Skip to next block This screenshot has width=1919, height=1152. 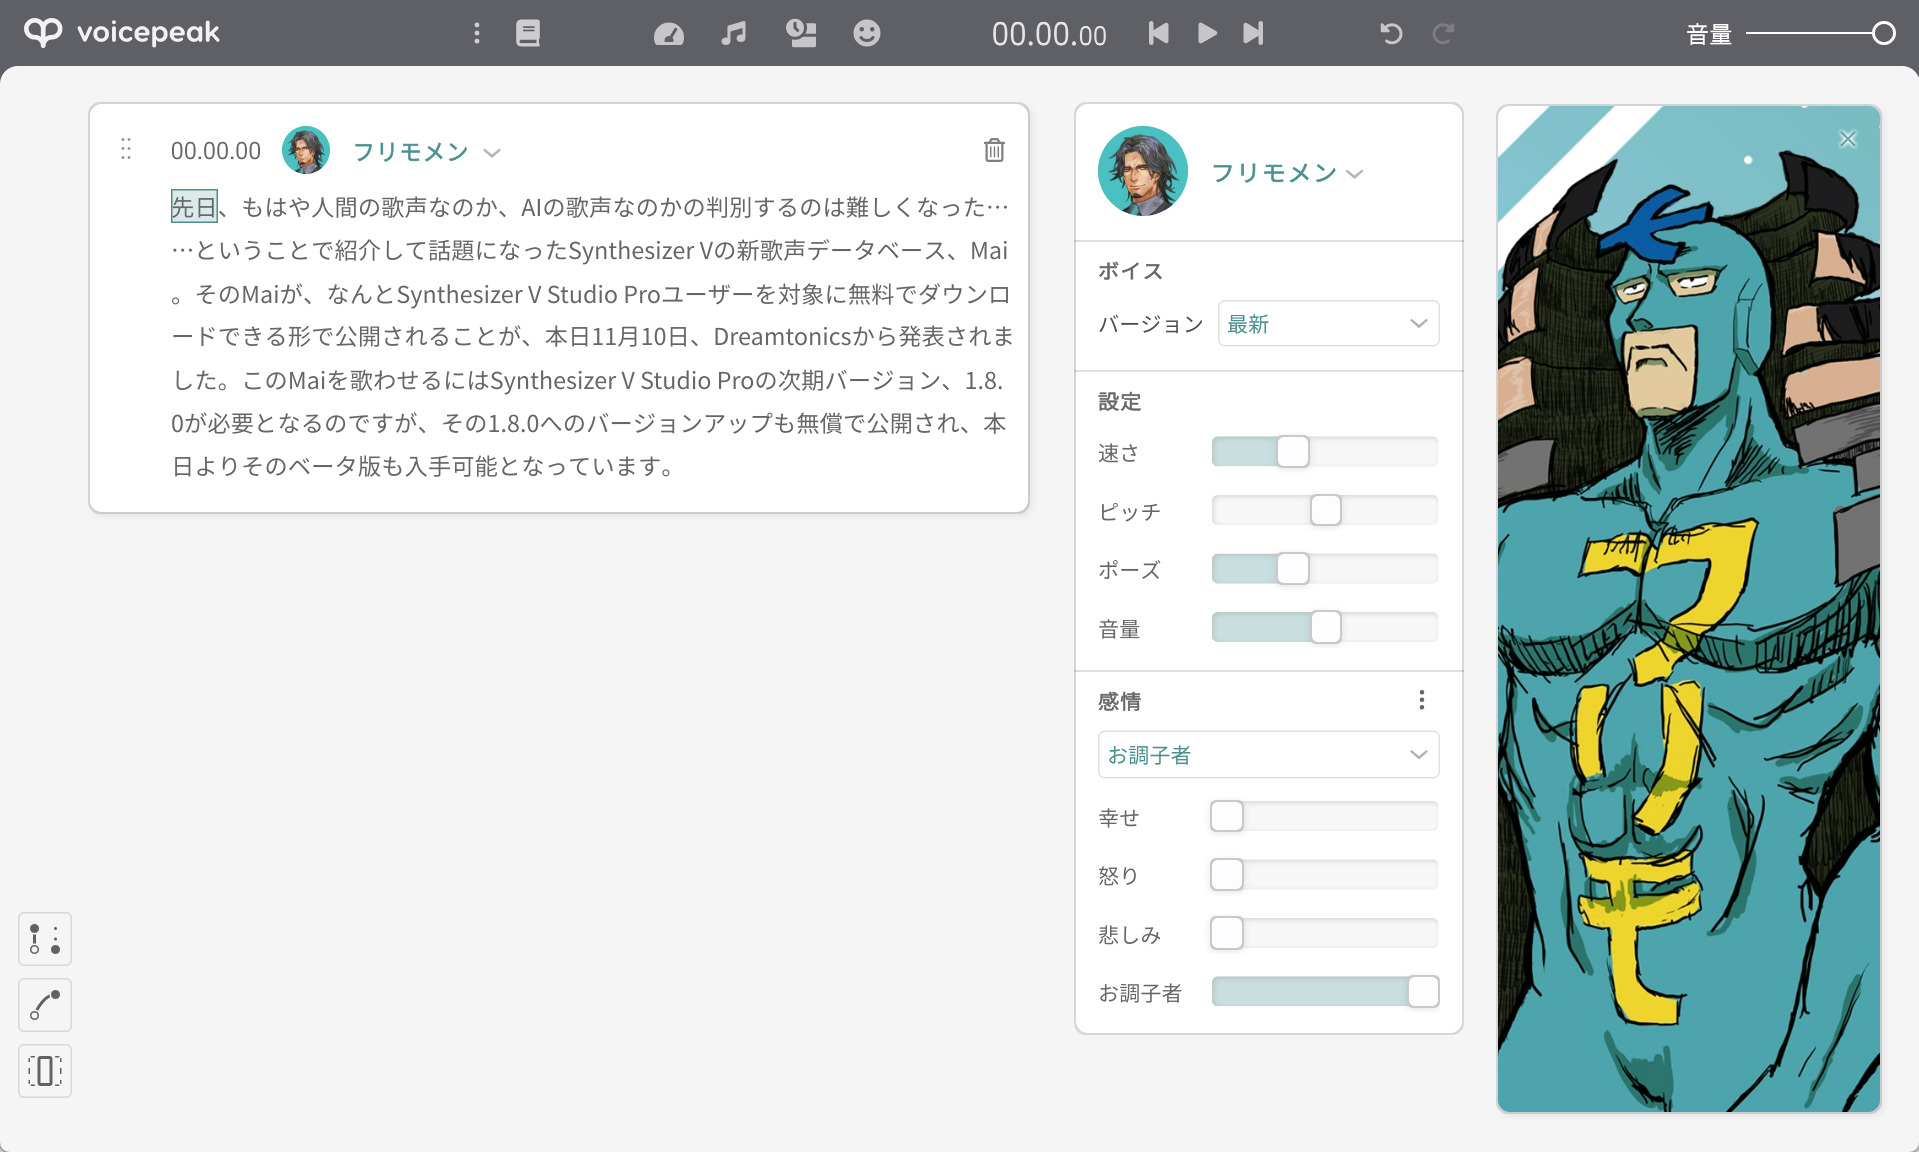click(1253, 33)
